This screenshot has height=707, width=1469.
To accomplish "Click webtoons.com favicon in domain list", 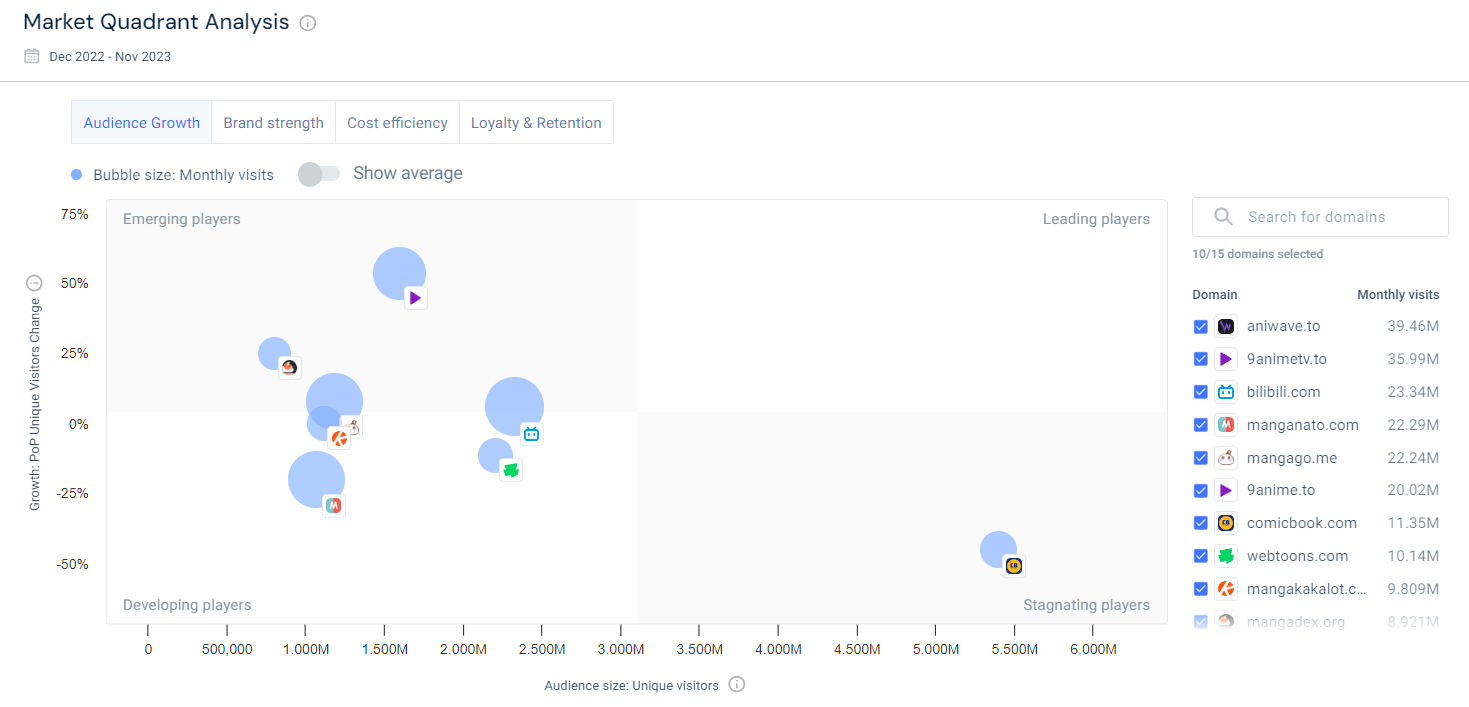I will click(x=1226, y=556).
